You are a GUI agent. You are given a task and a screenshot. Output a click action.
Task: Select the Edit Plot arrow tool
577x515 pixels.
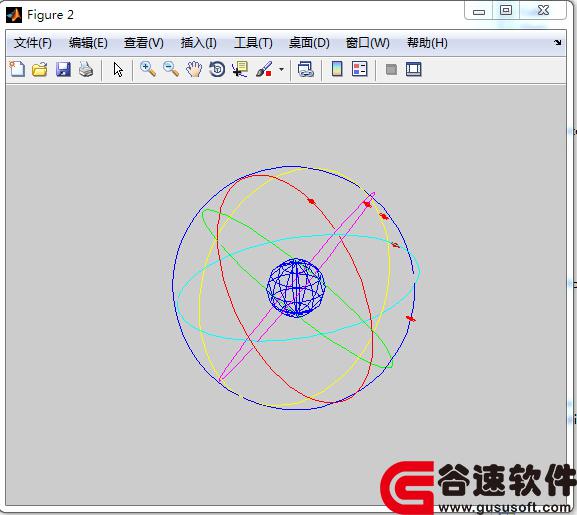(118, 70)
